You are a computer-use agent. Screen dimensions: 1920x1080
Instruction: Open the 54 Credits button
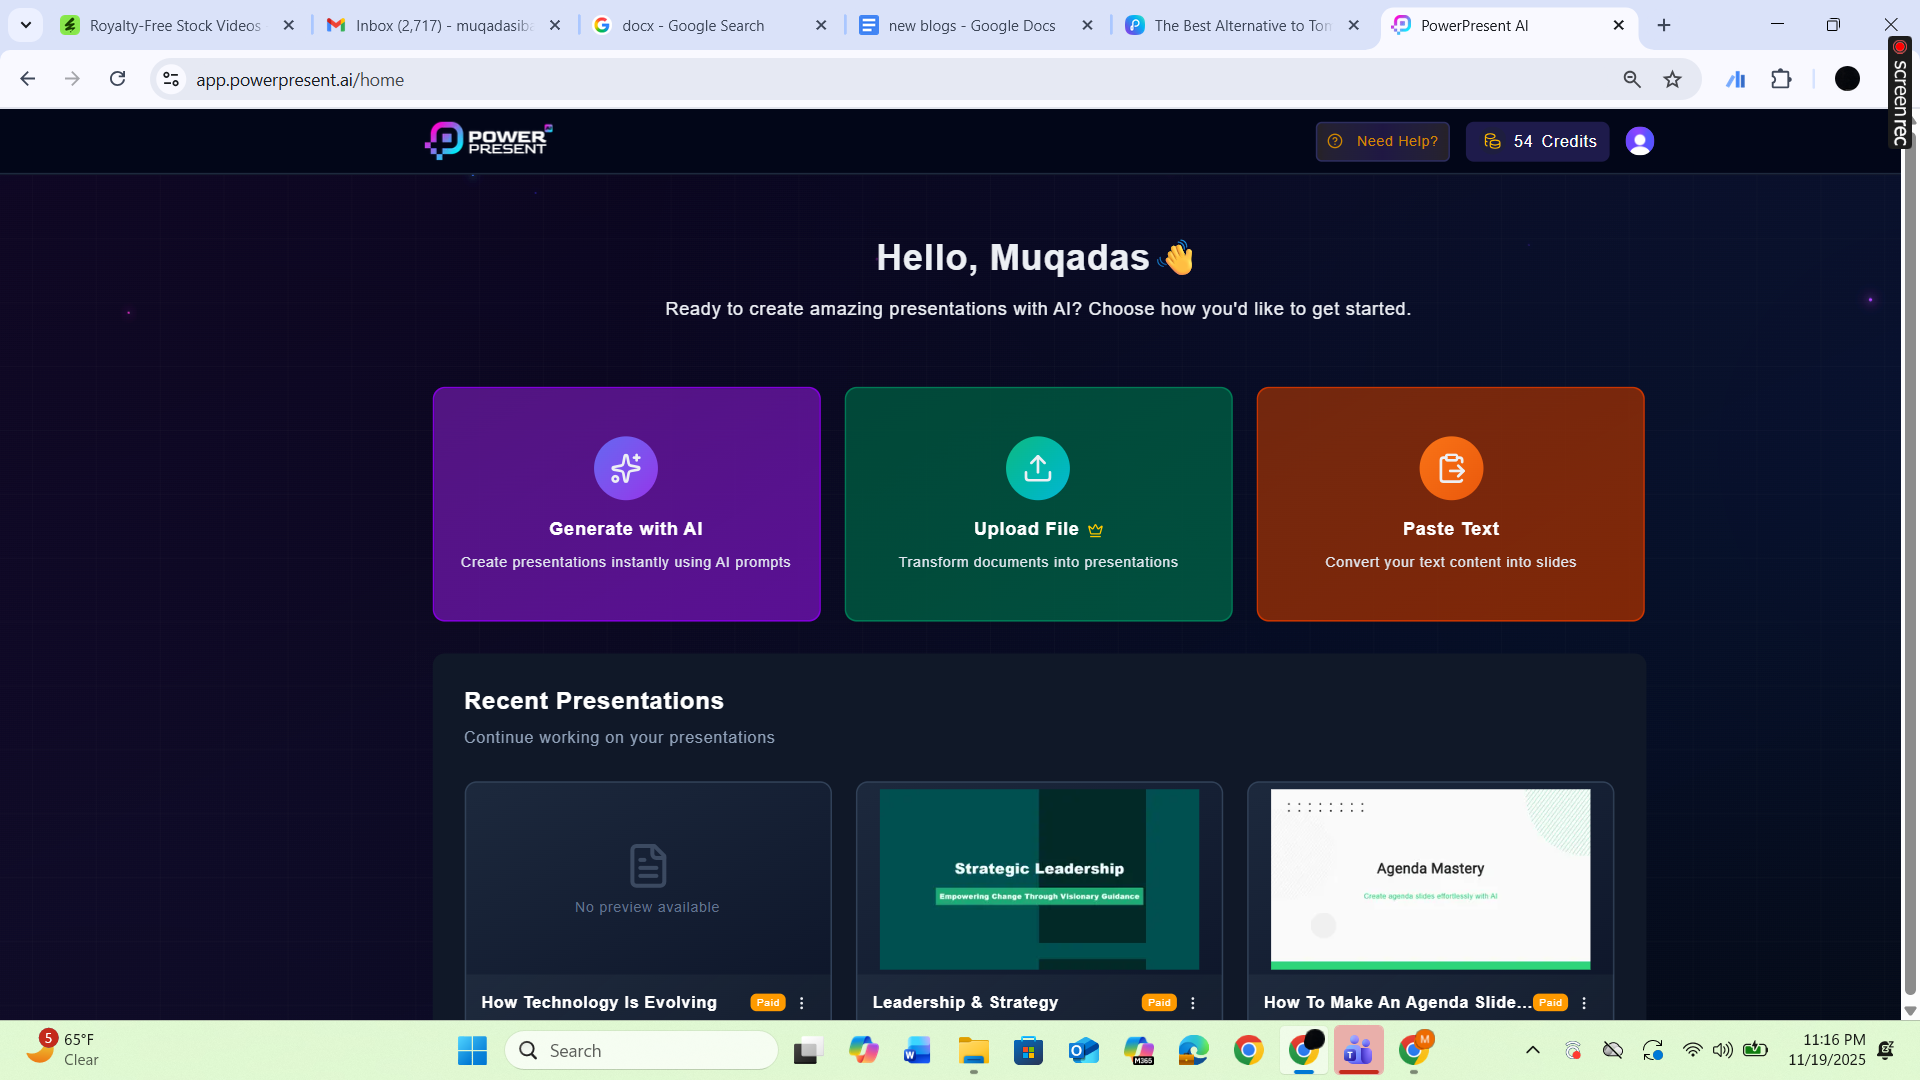coord(1537,141)
